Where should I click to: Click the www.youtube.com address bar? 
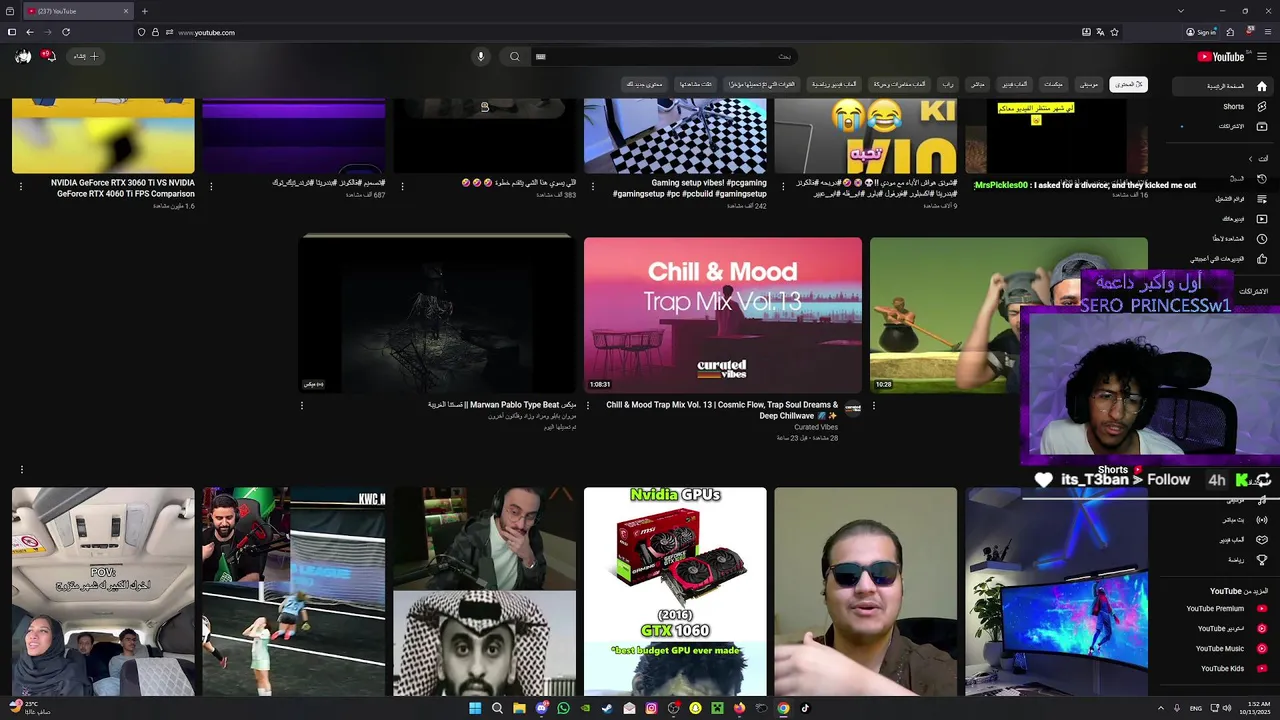pos(206,32)
